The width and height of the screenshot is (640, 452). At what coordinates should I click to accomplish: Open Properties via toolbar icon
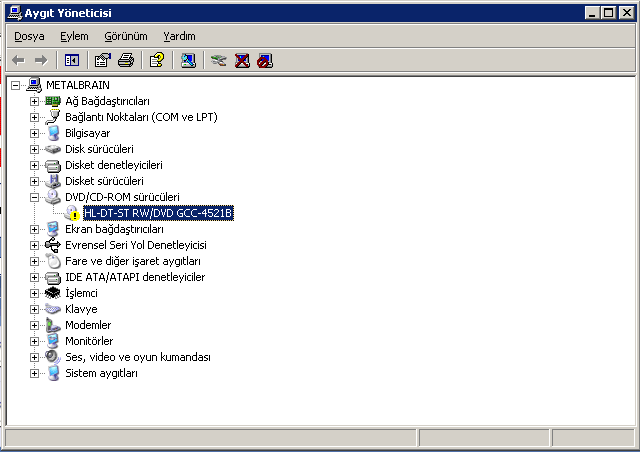tap(103, 60)
